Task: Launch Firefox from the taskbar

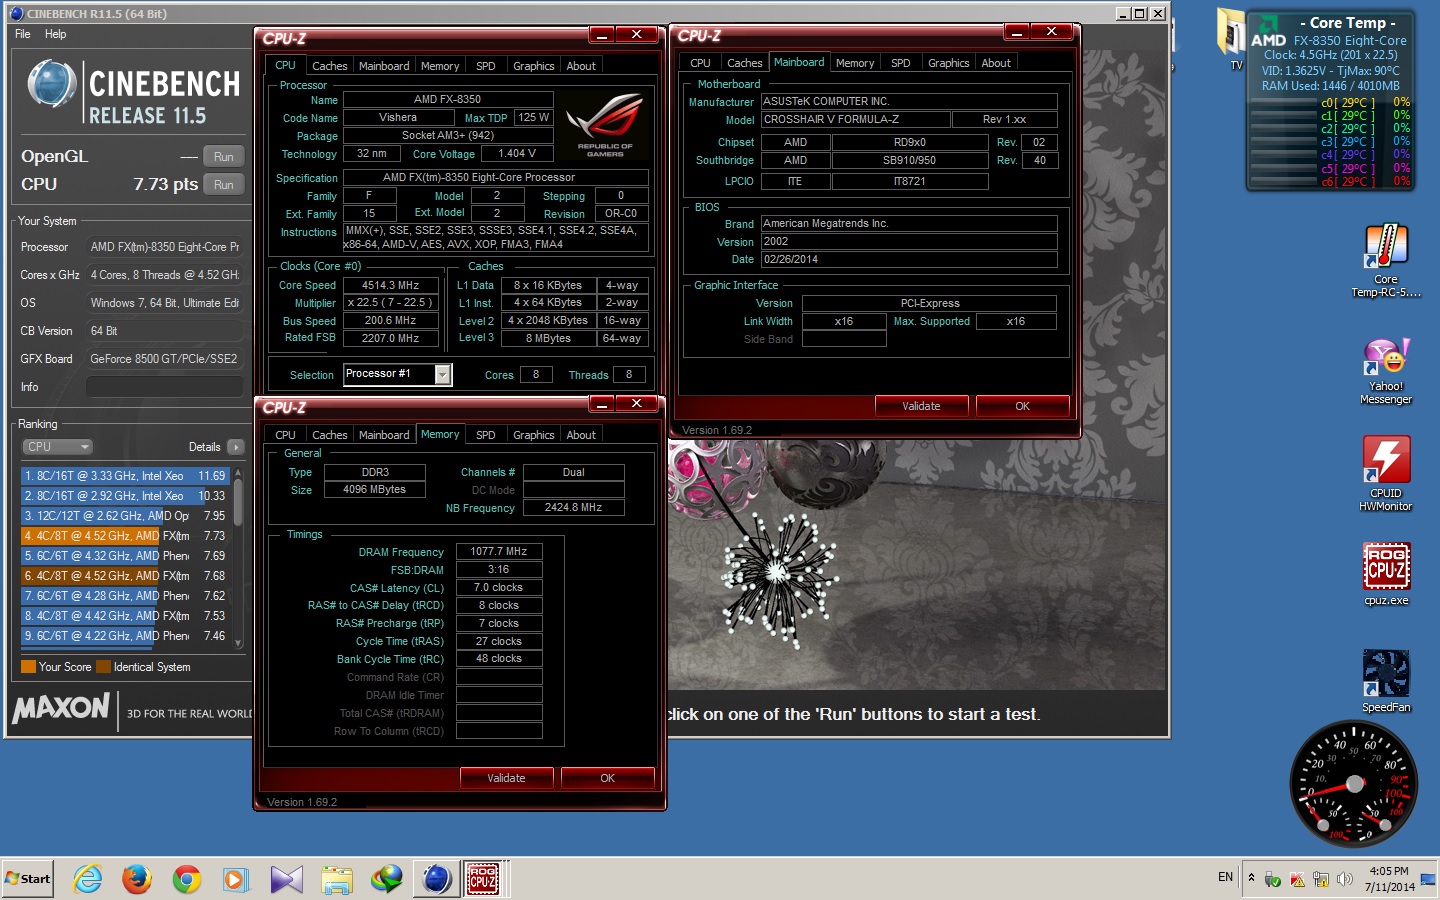Action: (x=137, y=879)
